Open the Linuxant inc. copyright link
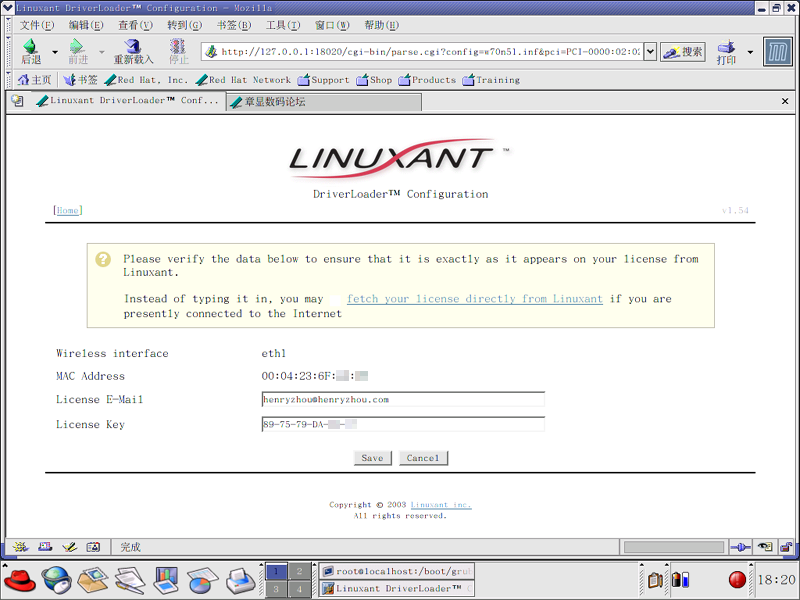Viewport: 800px width, 600px height. pos(441,505)
